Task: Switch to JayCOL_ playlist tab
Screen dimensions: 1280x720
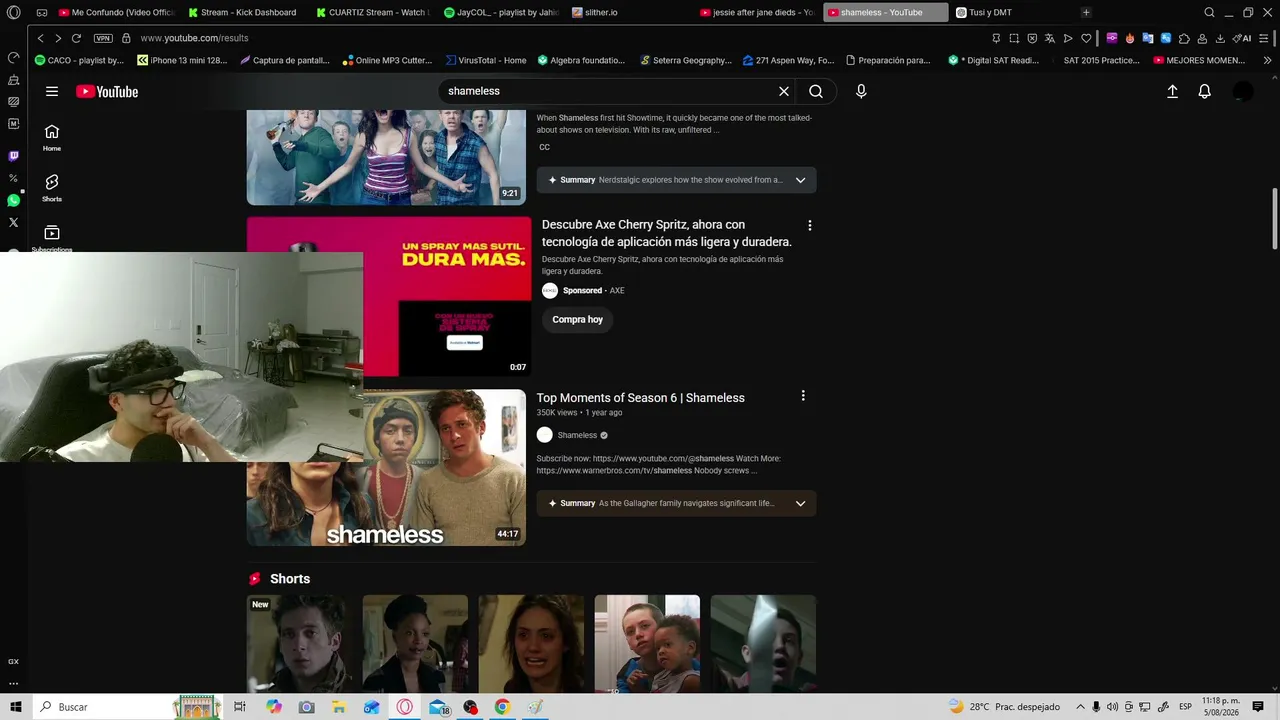Action: (x=502, y=13)
